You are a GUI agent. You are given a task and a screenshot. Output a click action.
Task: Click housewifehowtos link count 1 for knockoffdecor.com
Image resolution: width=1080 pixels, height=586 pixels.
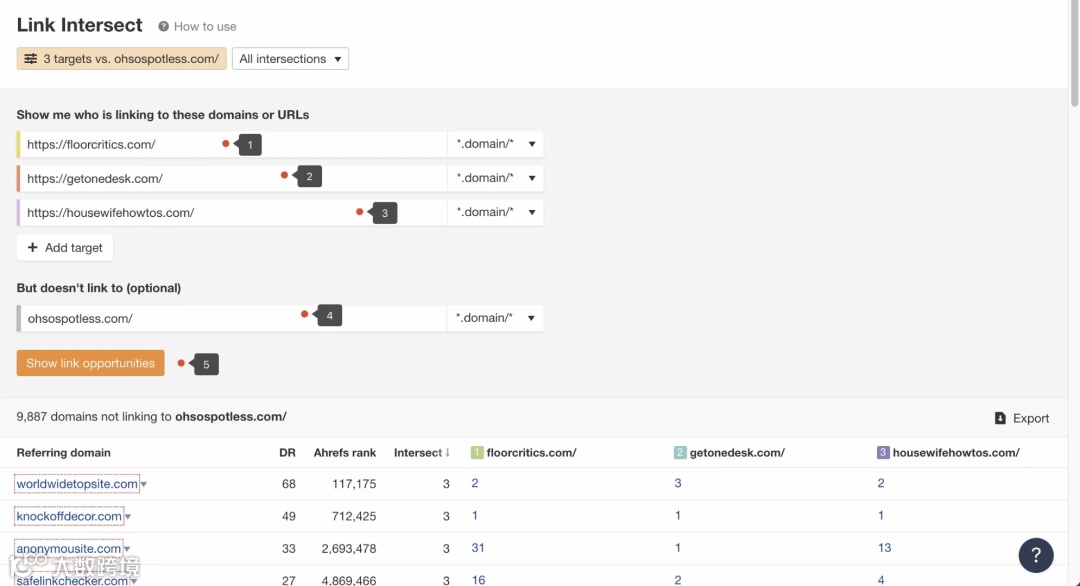pyautogui.click(x=881, y=515)
